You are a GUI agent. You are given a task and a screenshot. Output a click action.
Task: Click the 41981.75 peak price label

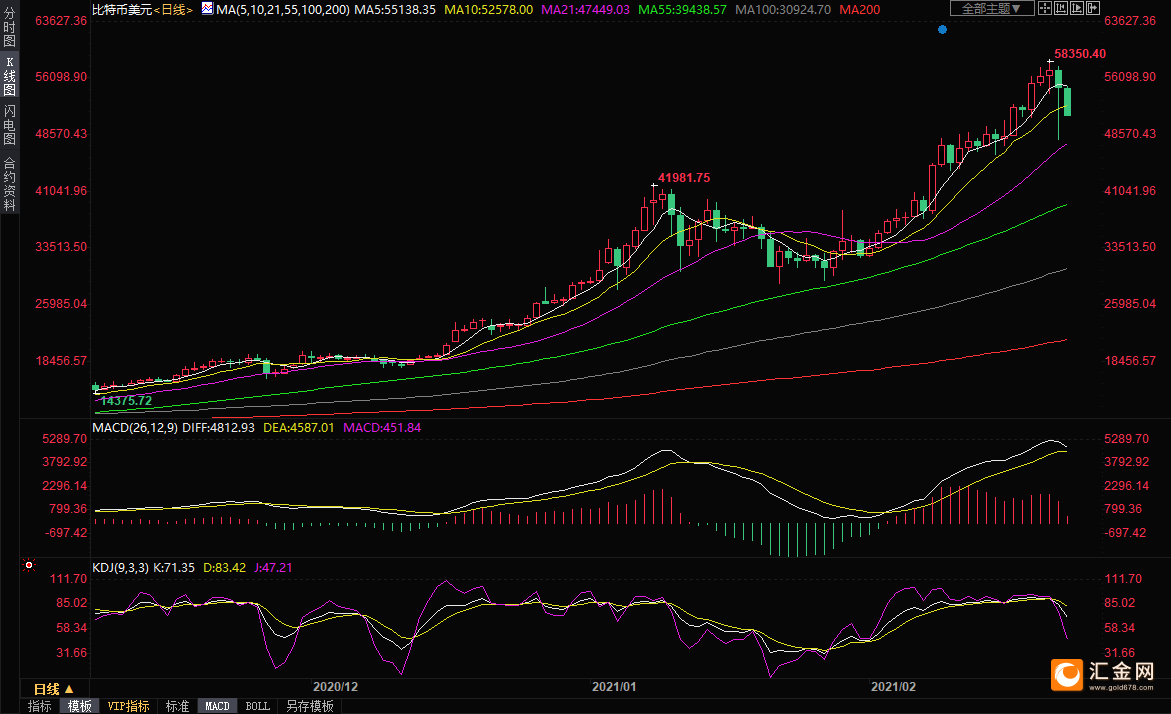click(684, 178)
